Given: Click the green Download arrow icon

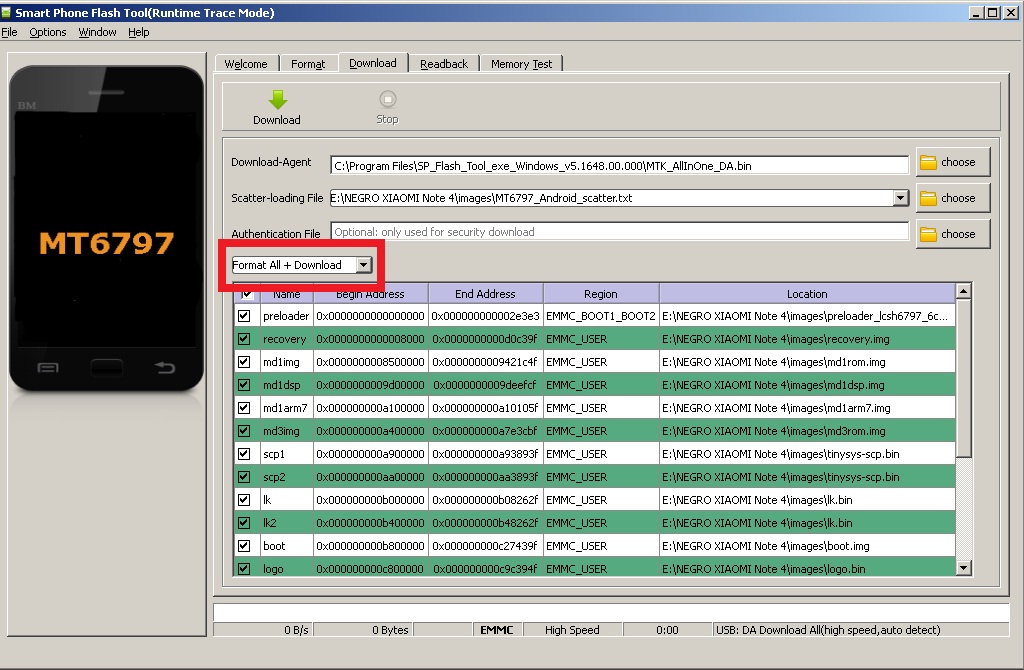Looking at the screenshot, I should coord(277,99).
